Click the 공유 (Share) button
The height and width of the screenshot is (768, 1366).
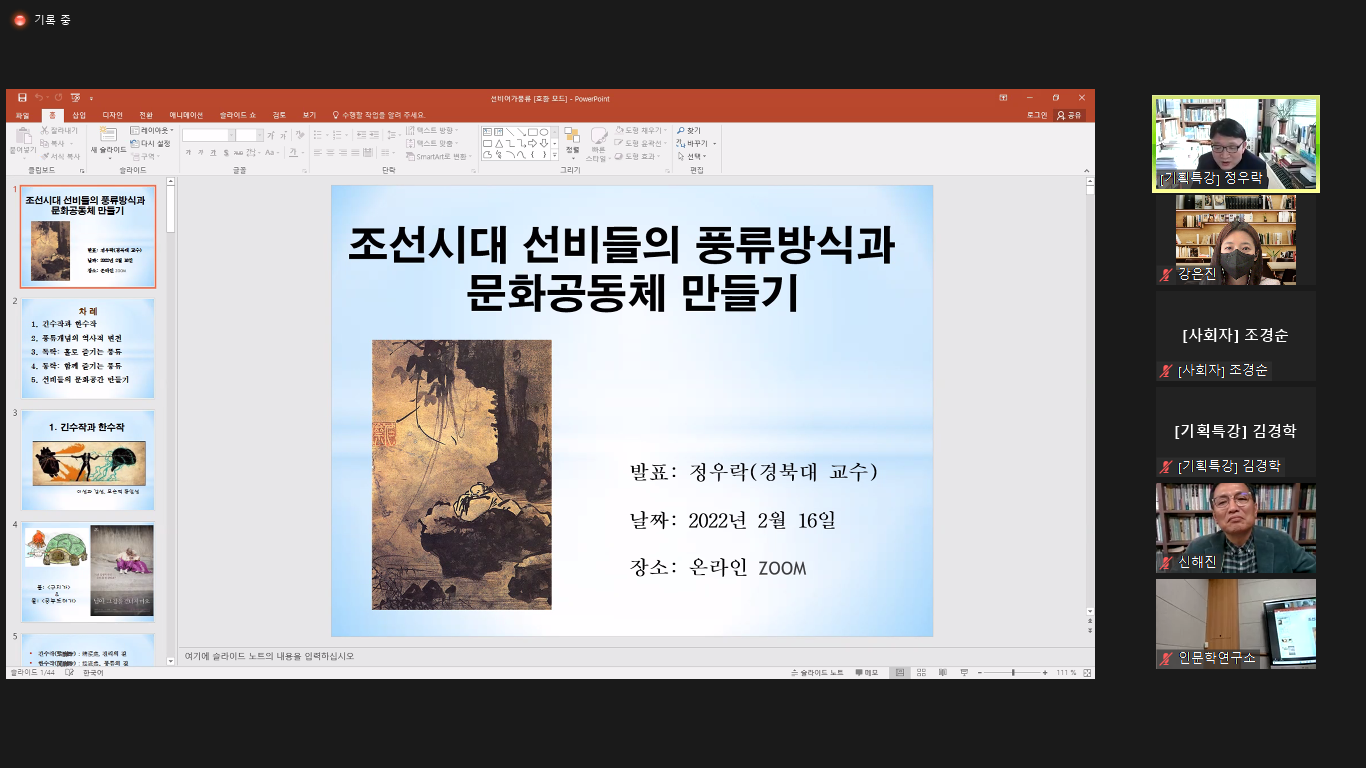point(1070,115)
